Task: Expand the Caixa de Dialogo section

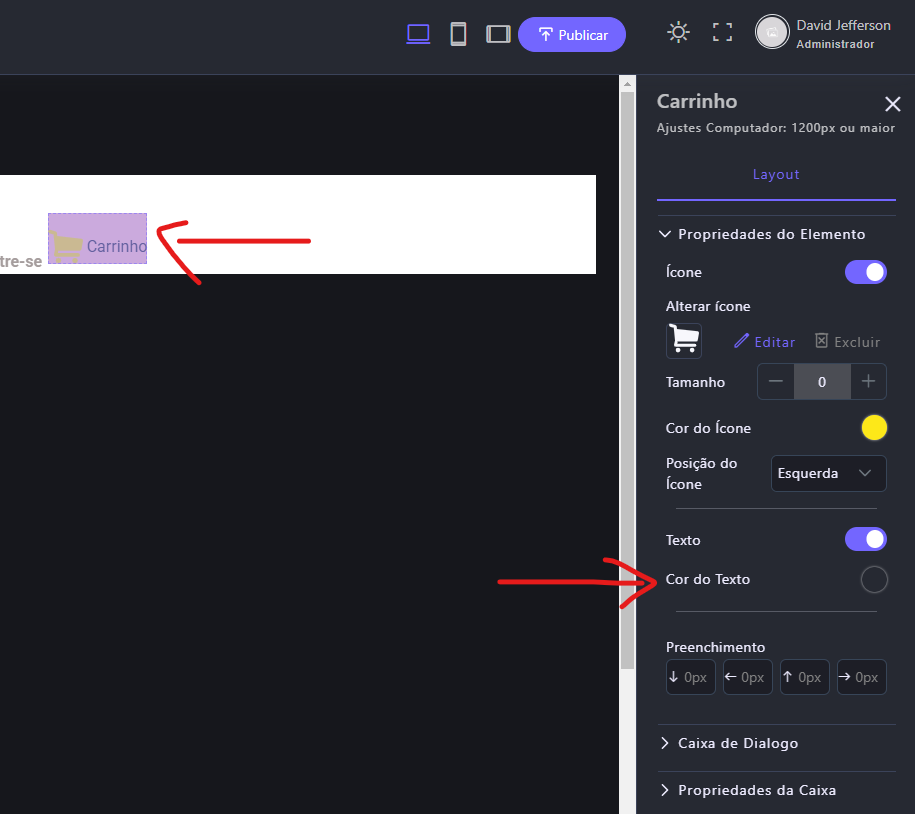Action: (x=738, y=743)
